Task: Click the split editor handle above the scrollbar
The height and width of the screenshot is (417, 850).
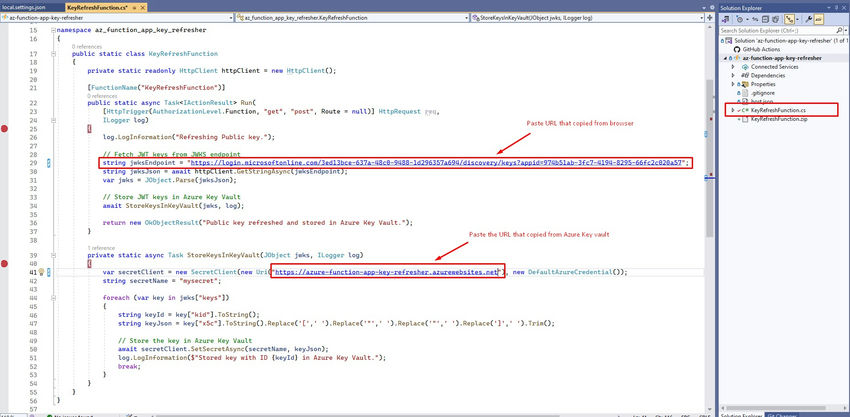Action: (712, 18)
